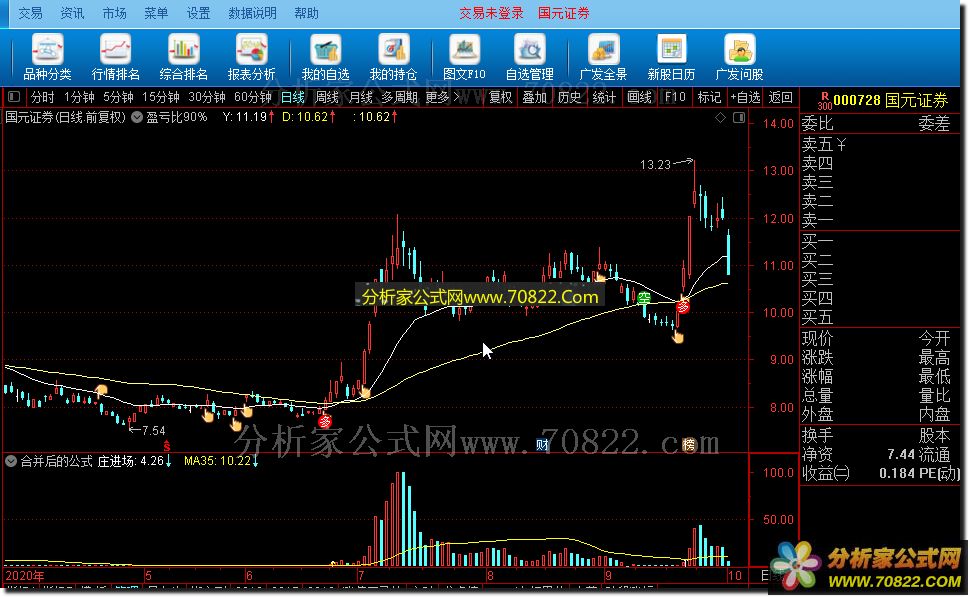Click the 历史 button
The height and width of the screenshot is (597, 970).
tap(569, 97)
